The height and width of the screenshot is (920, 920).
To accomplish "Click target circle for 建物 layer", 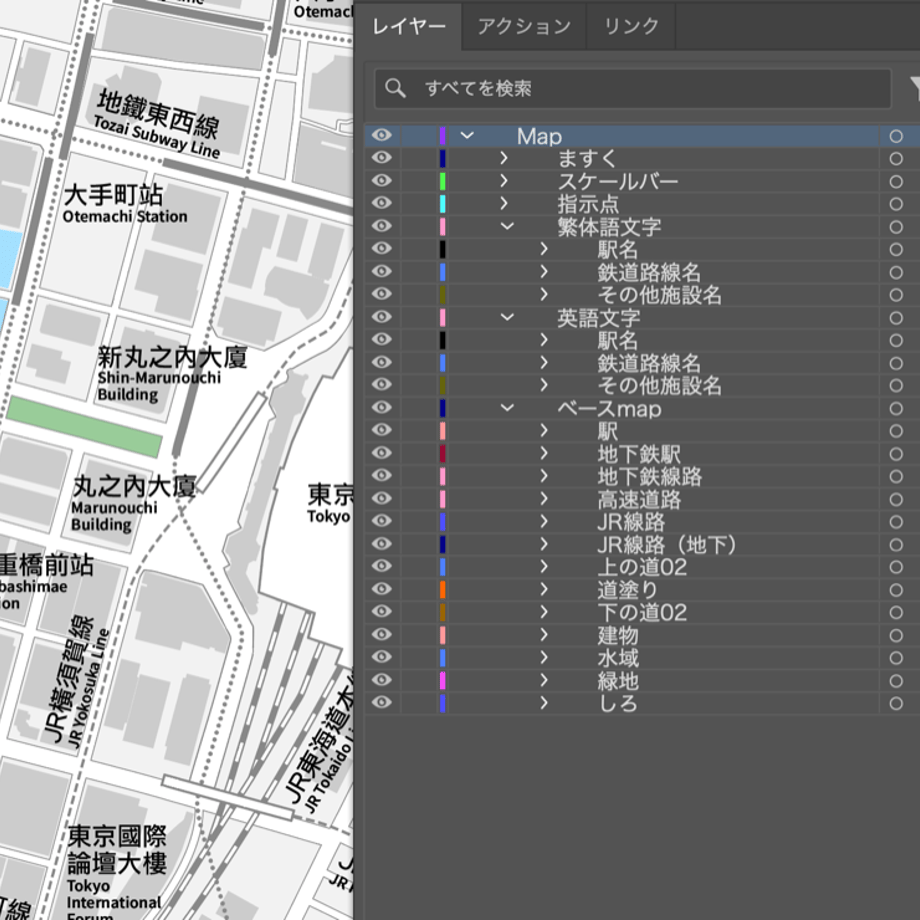I will click(x=896, y=635).
